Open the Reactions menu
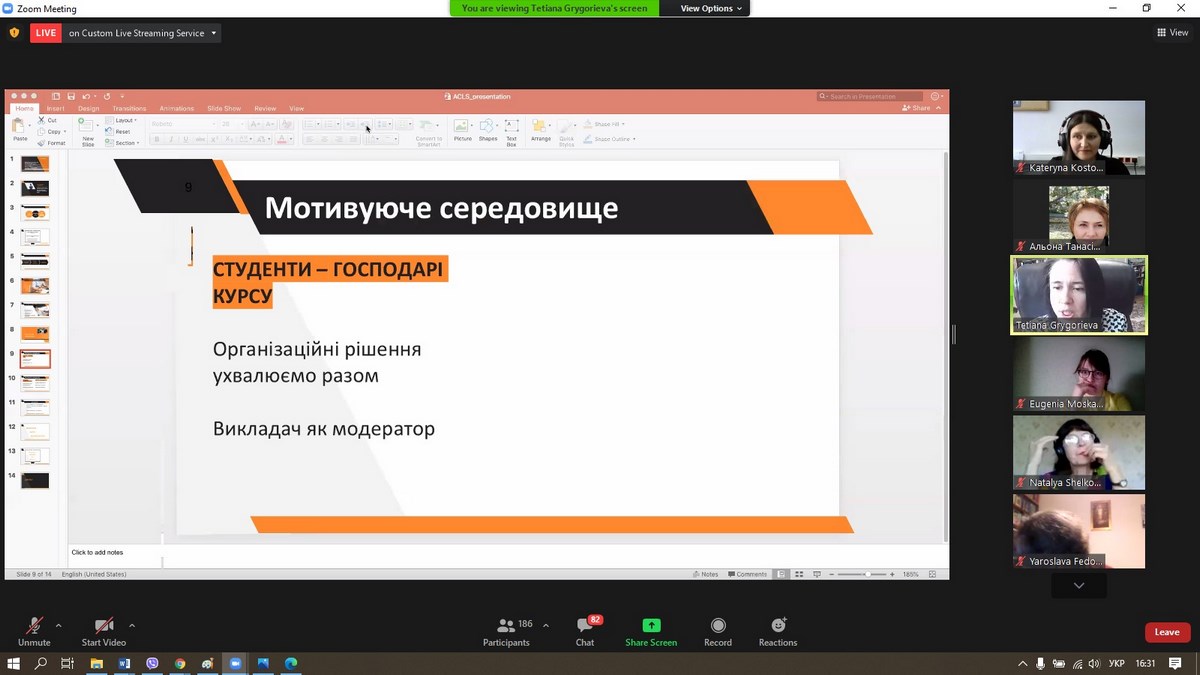 pos(778,631)
